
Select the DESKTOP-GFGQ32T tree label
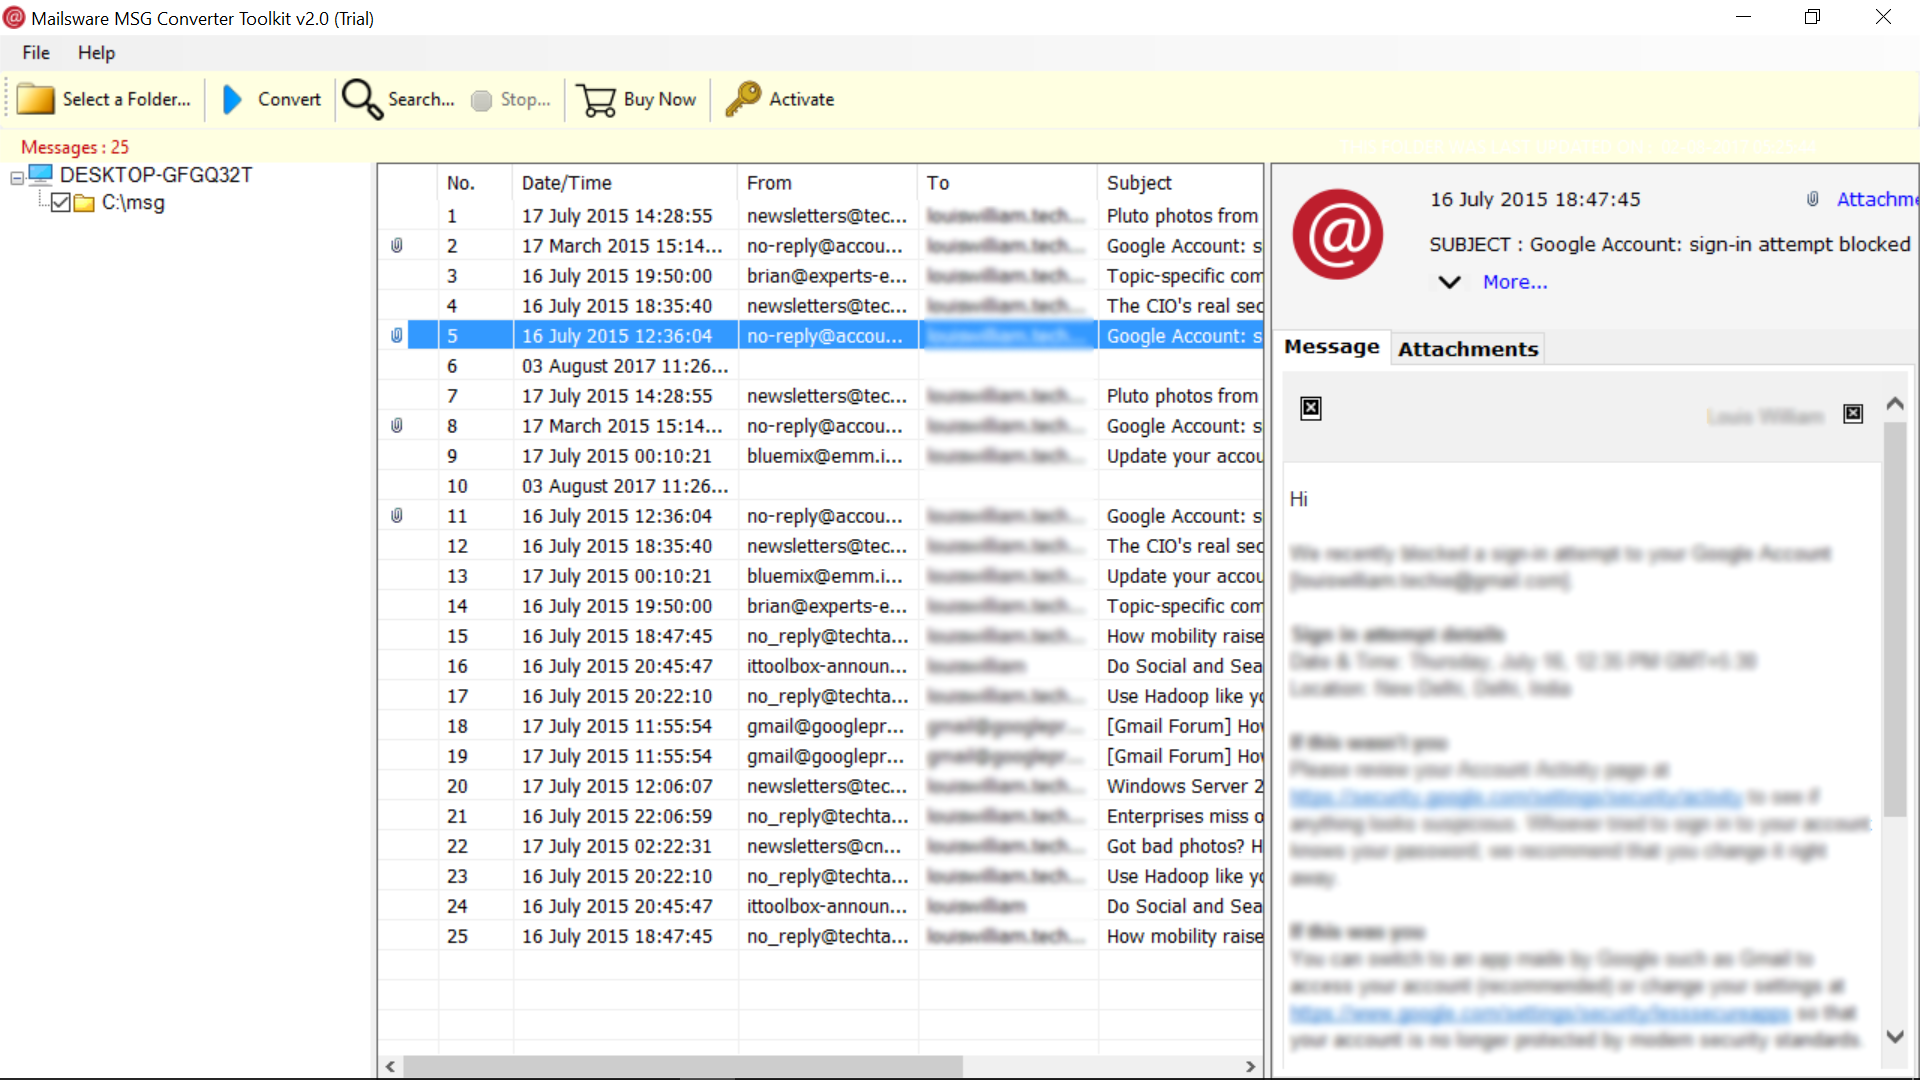156,175
